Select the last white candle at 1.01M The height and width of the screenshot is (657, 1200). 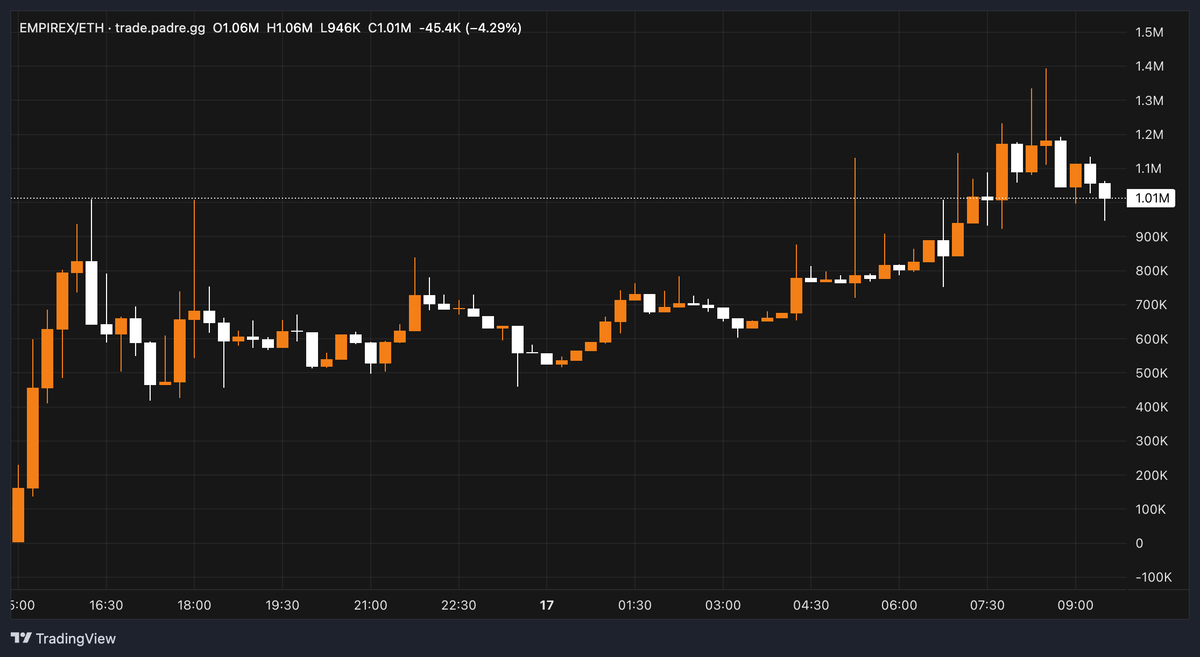1105,190
